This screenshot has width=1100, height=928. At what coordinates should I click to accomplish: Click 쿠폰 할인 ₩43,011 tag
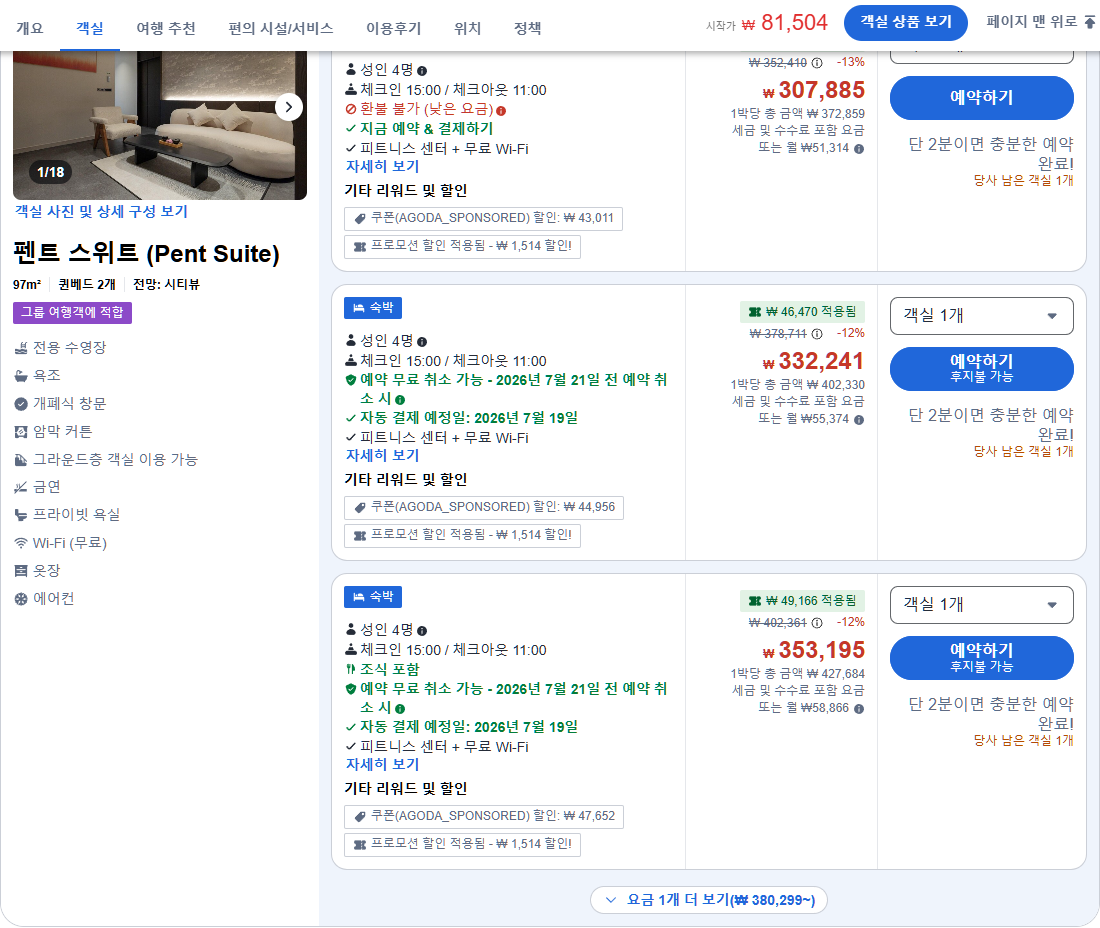(x=483, y=218)
